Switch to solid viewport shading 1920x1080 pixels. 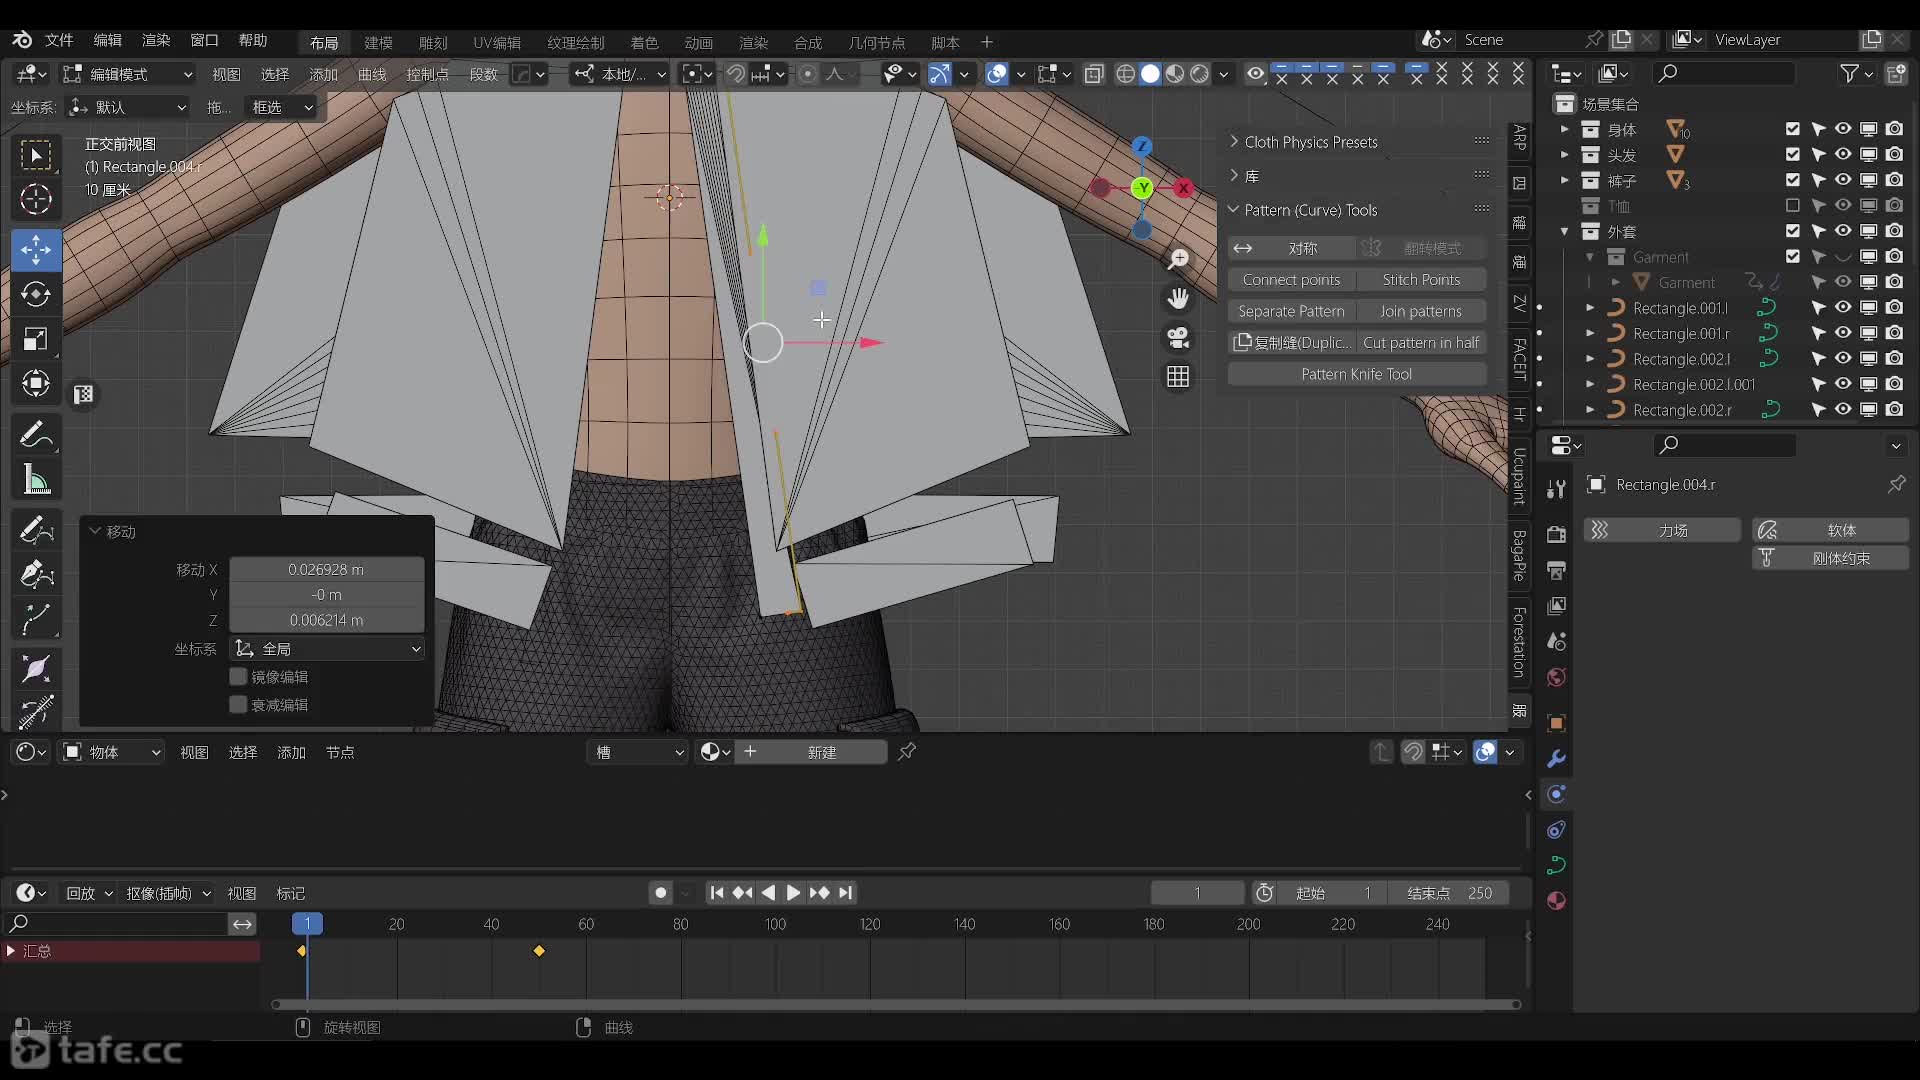coord(1151,74)
